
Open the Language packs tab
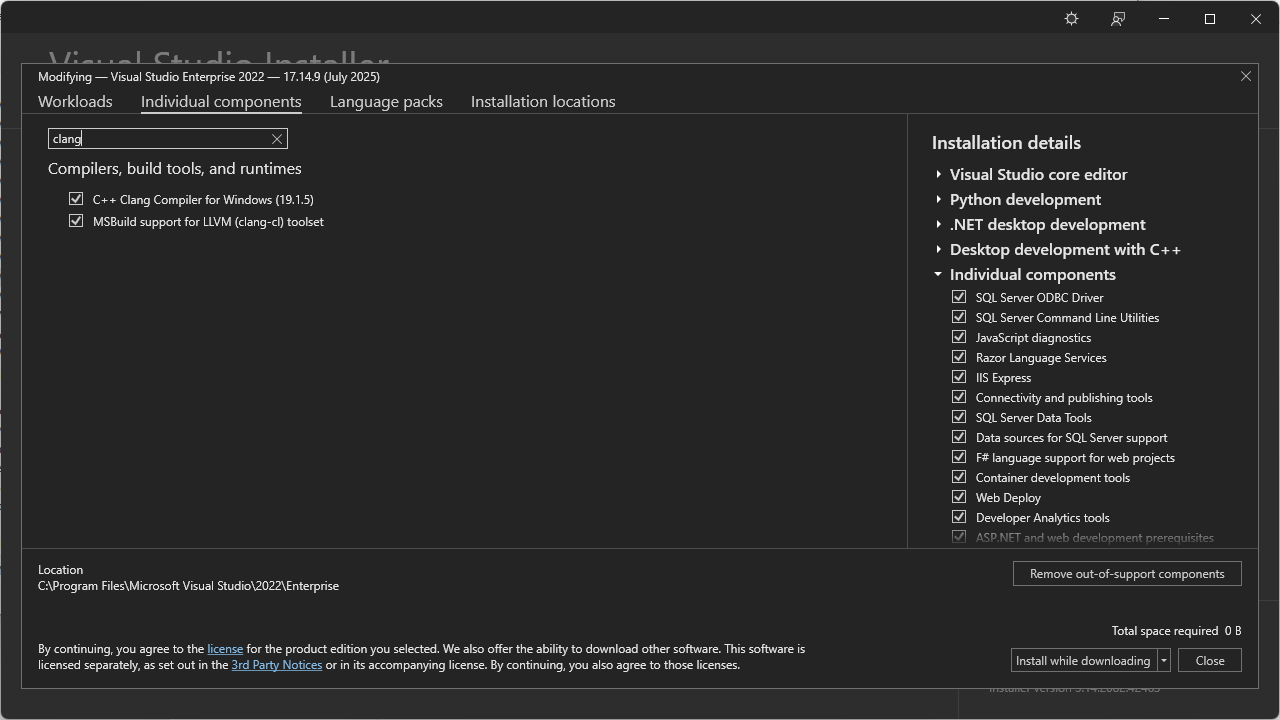[386, 101]
